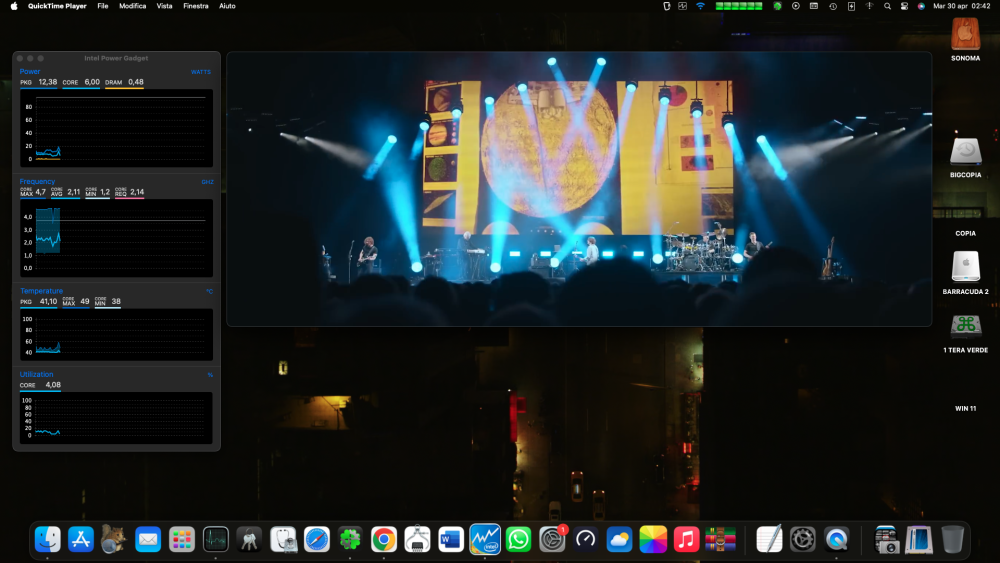The image size is (1000, 563).
Task: Launch Disk Utility from the Dock
Action: pos(283,539)
